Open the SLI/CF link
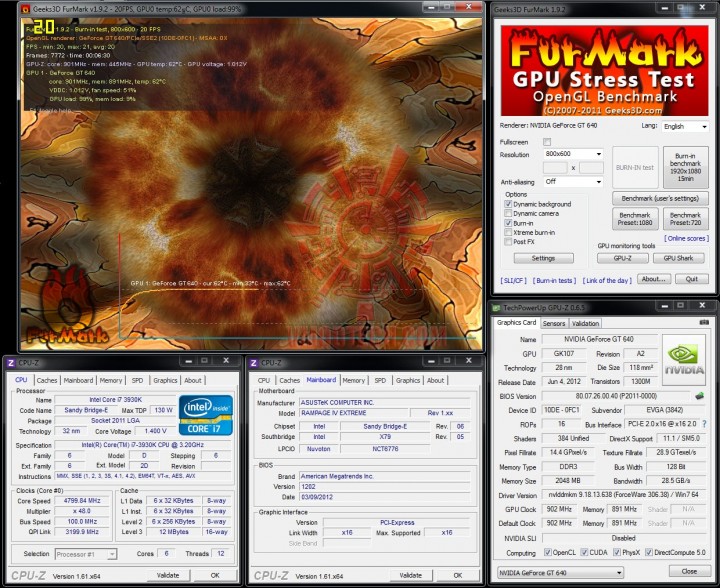720x588 pixels. tap(513, 280)
